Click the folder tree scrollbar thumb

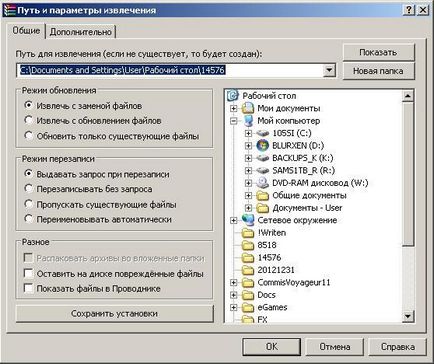[x=408, y=174]
